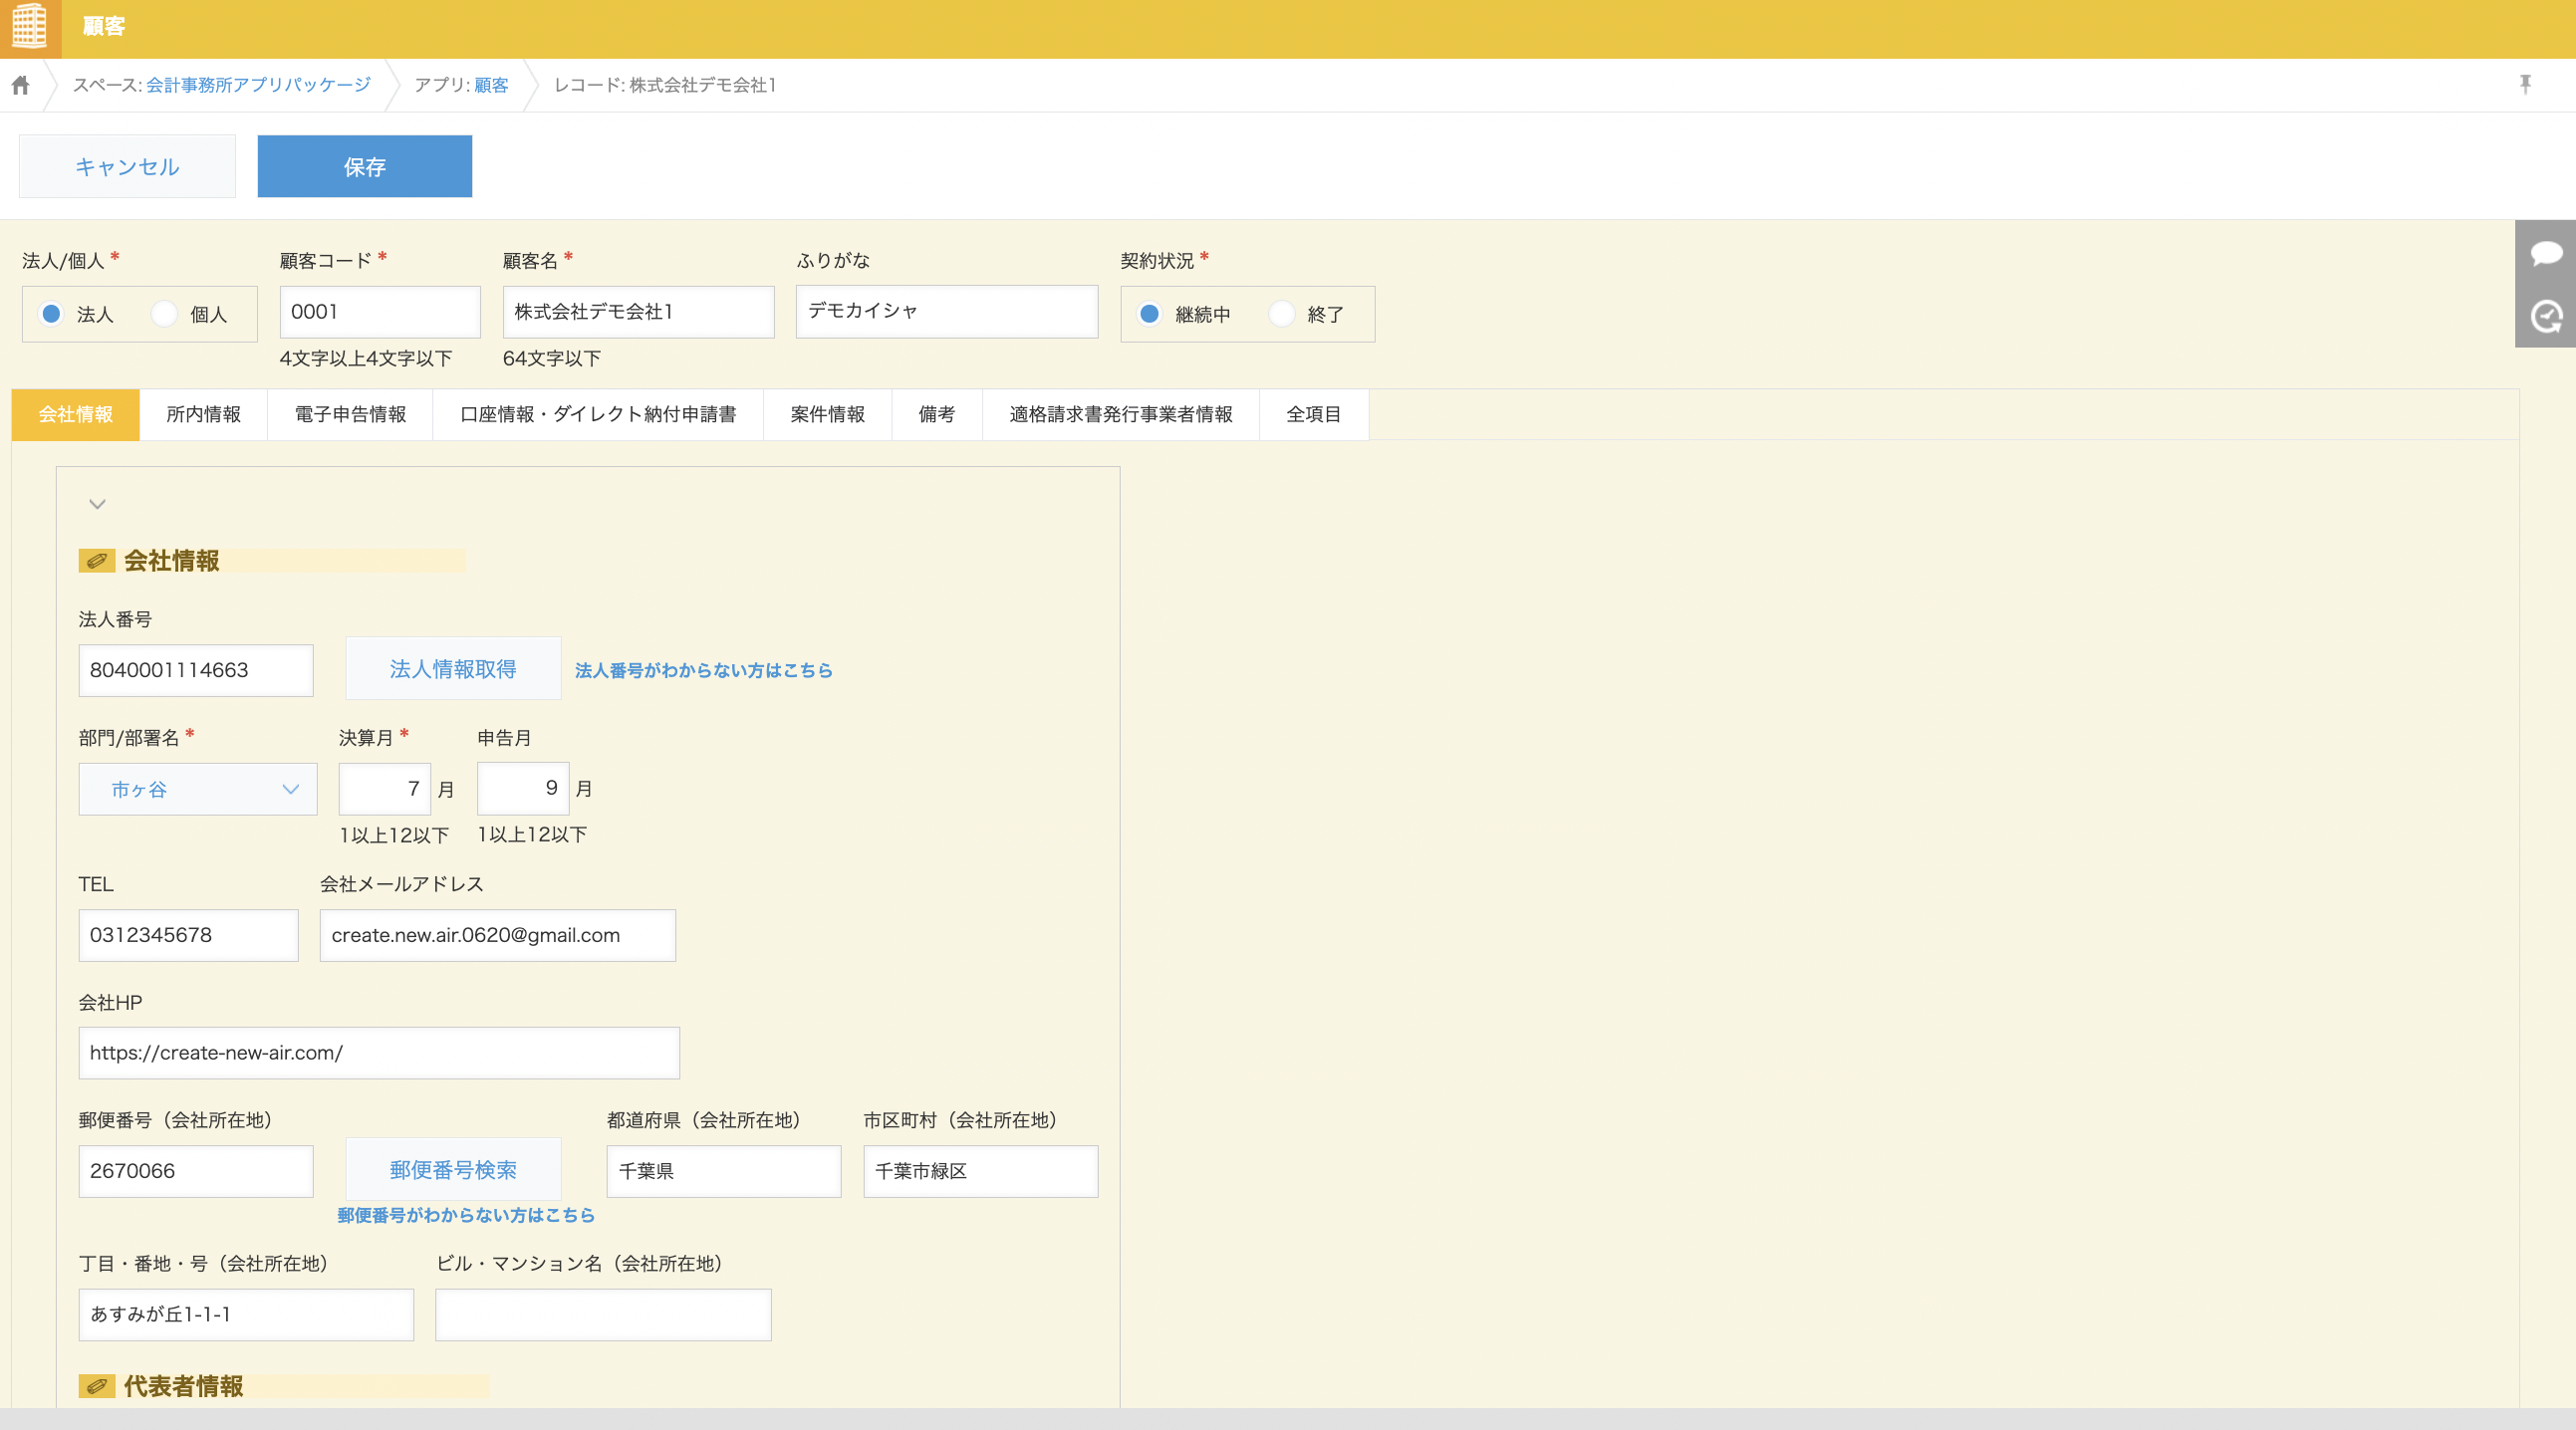Open the 備考 tab

[x=937, y=414]
